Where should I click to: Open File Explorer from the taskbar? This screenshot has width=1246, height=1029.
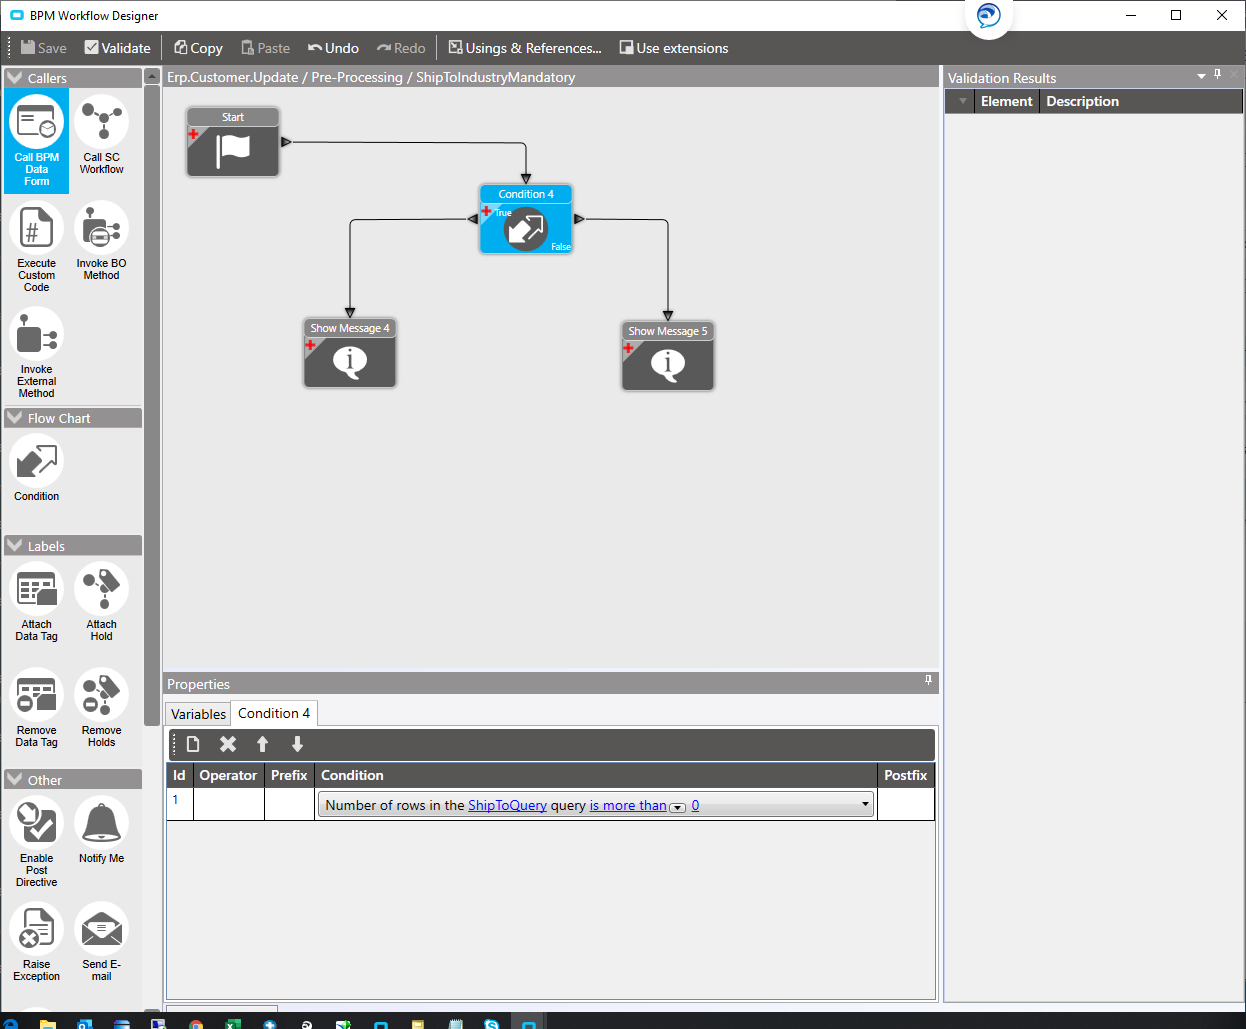click(x=47, y=1024)
